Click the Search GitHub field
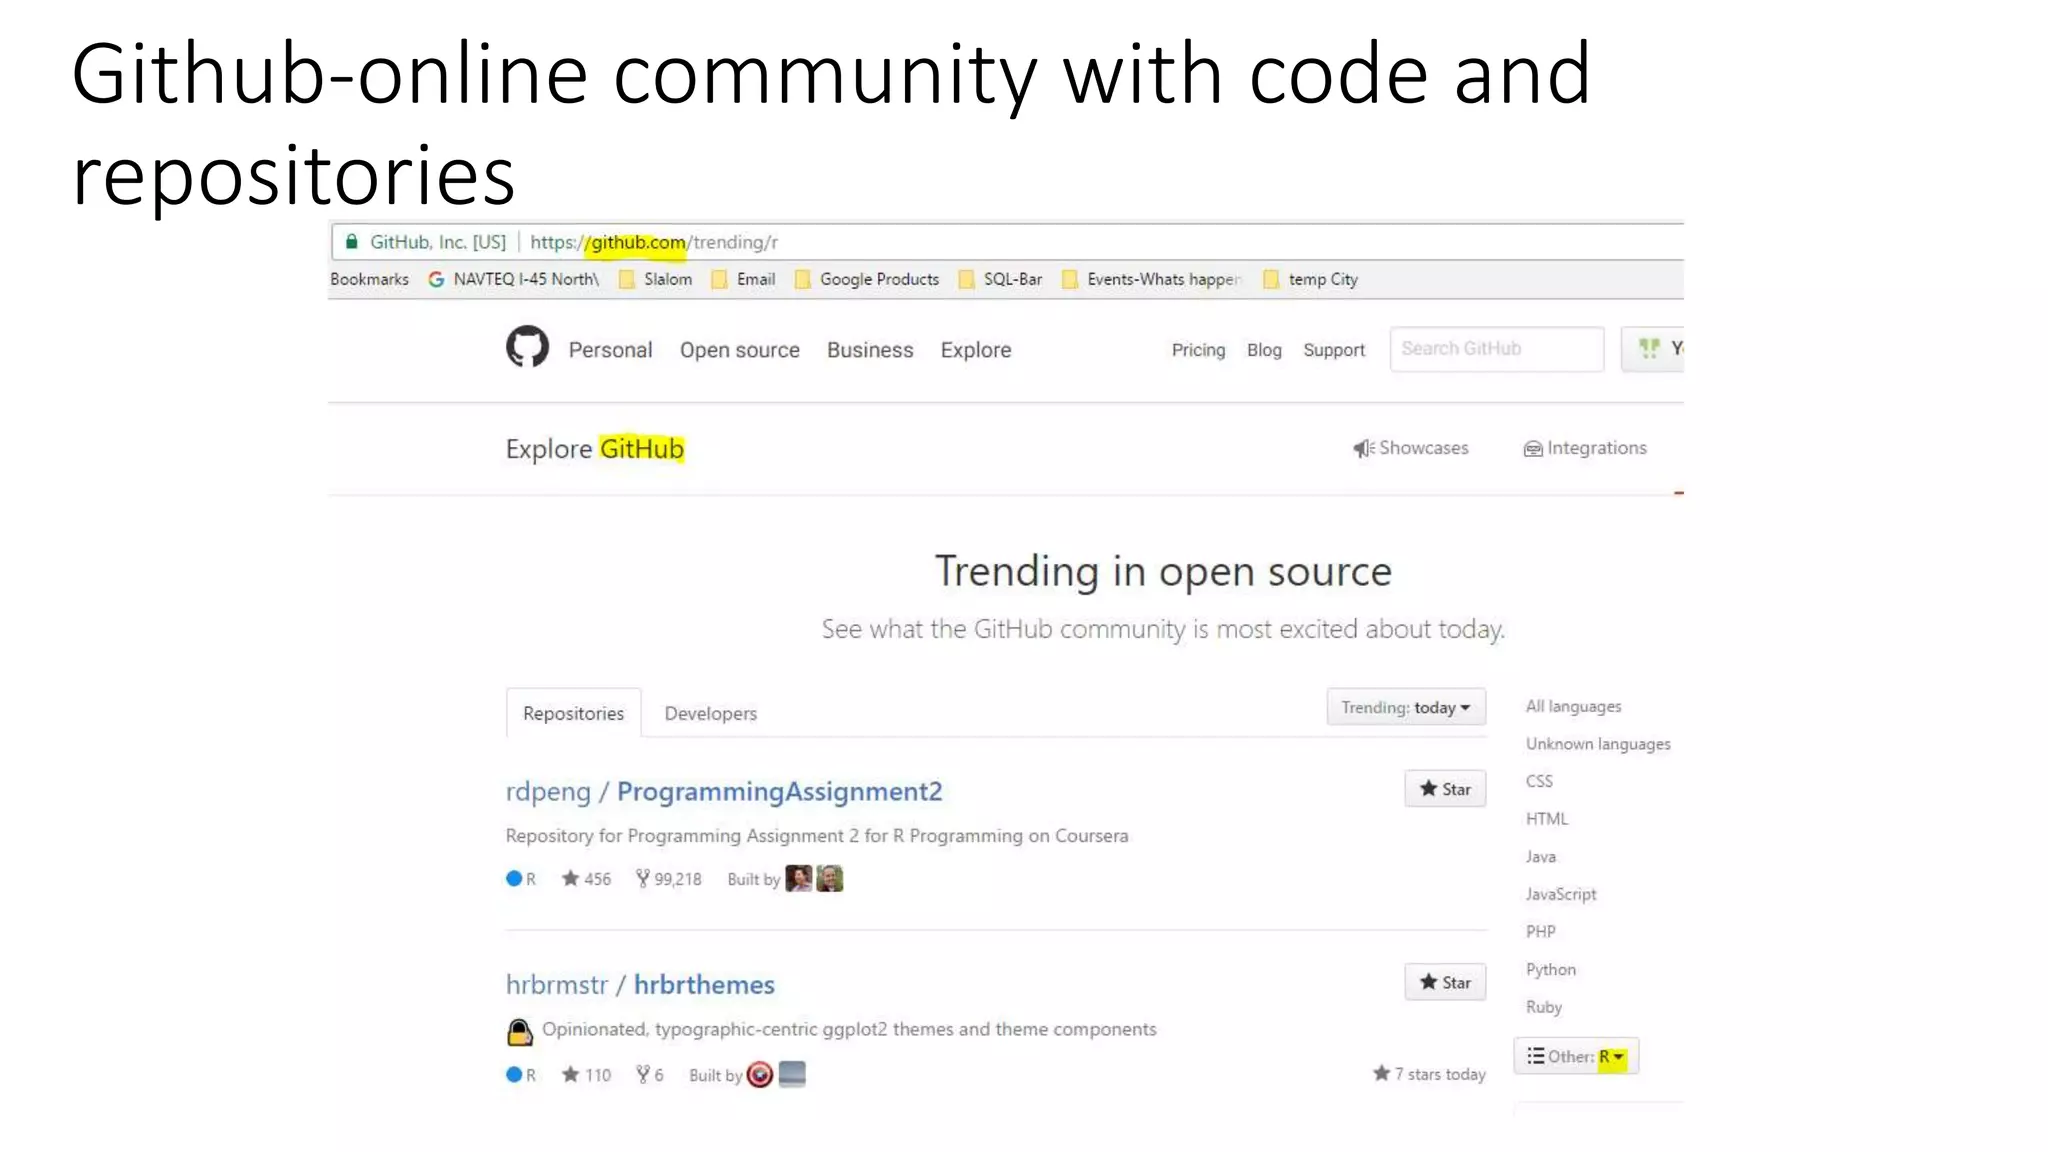Screen dimensions: 2048x1152 [1496, 349]
